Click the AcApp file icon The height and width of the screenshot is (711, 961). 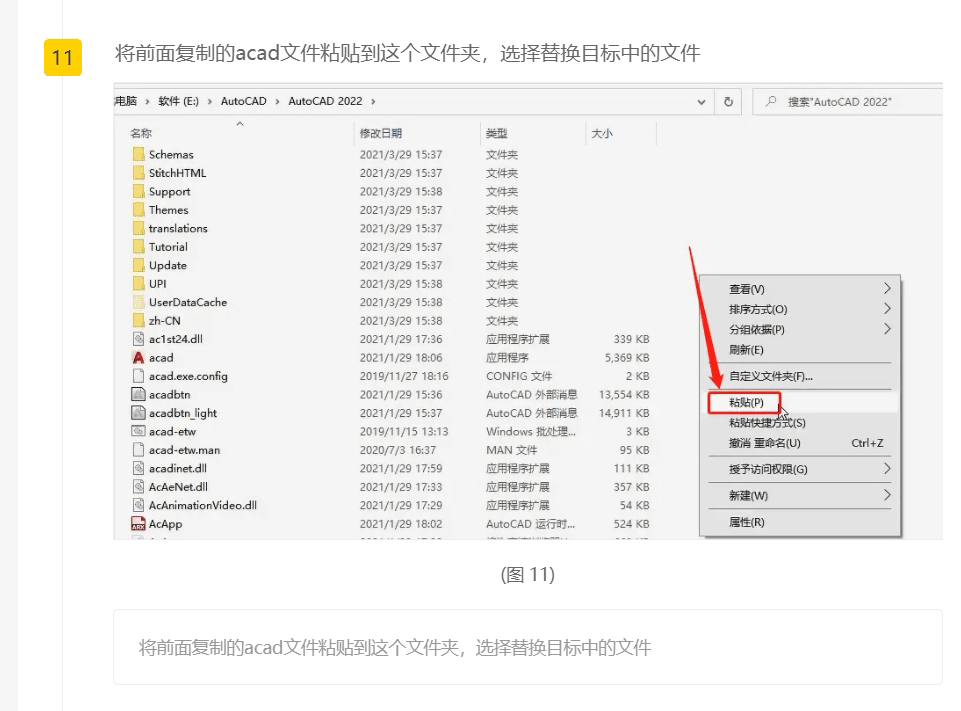[x=139, y=524]
